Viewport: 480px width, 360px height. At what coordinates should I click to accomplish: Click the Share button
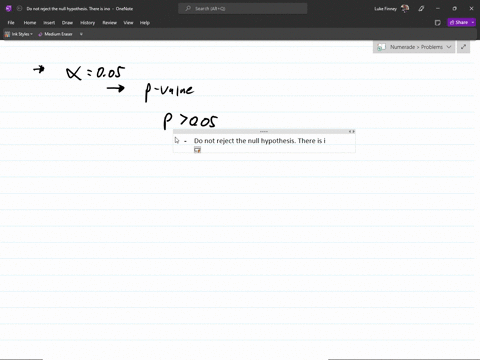459,22
